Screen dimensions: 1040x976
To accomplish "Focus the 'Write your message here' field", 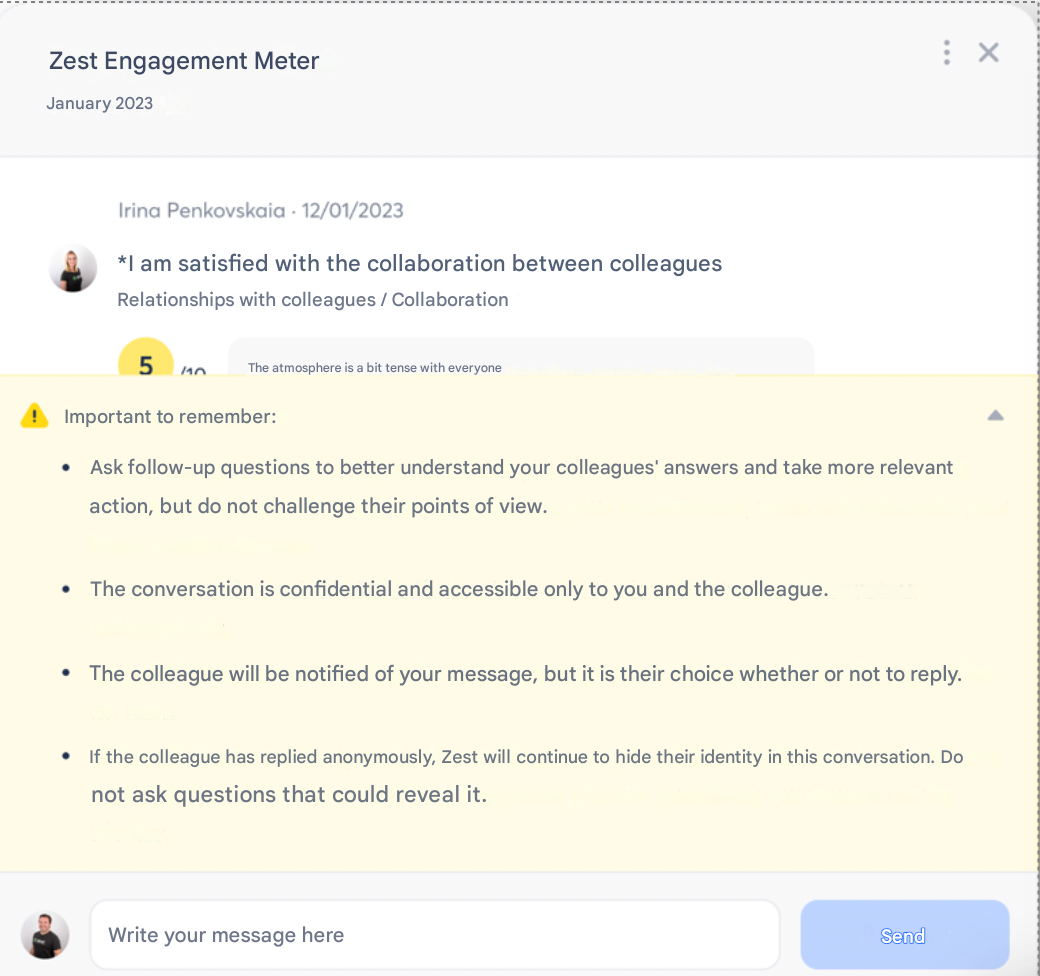I will (x=434, y=936).
